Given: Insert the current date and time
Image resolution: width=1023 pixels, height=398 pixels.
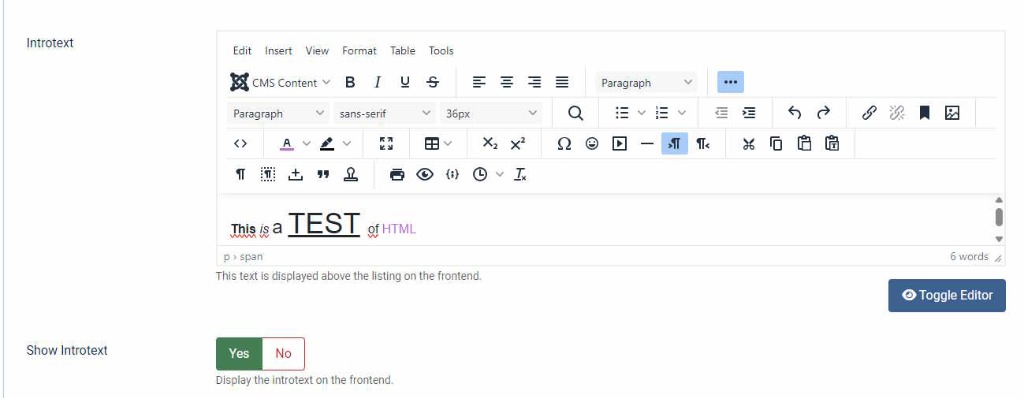Looking at the screenshot, I should (x=480, y=174).
